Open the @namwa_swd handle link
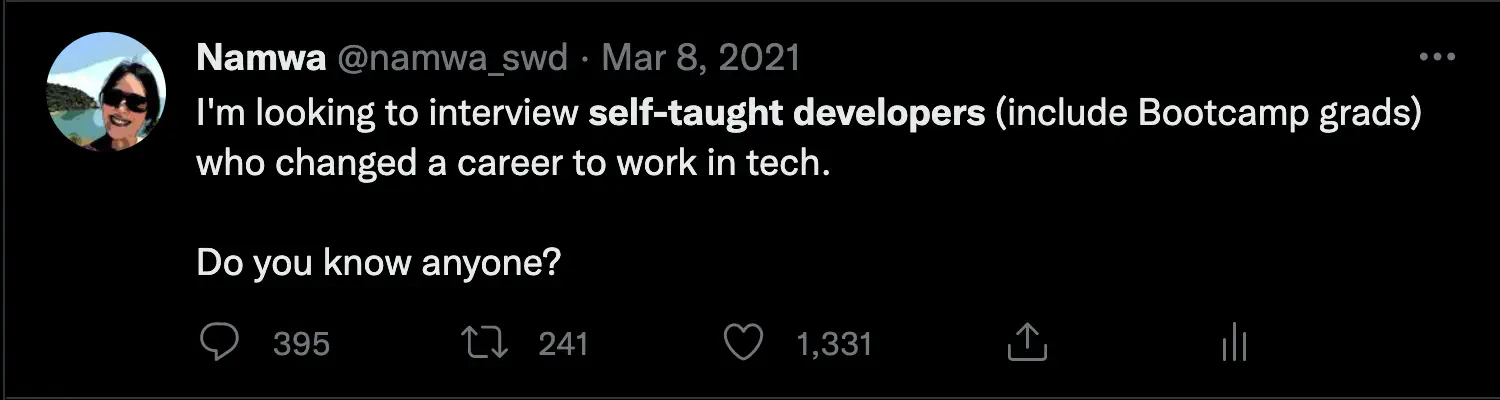The image size is (1500, 400). (x=455, y=59)
